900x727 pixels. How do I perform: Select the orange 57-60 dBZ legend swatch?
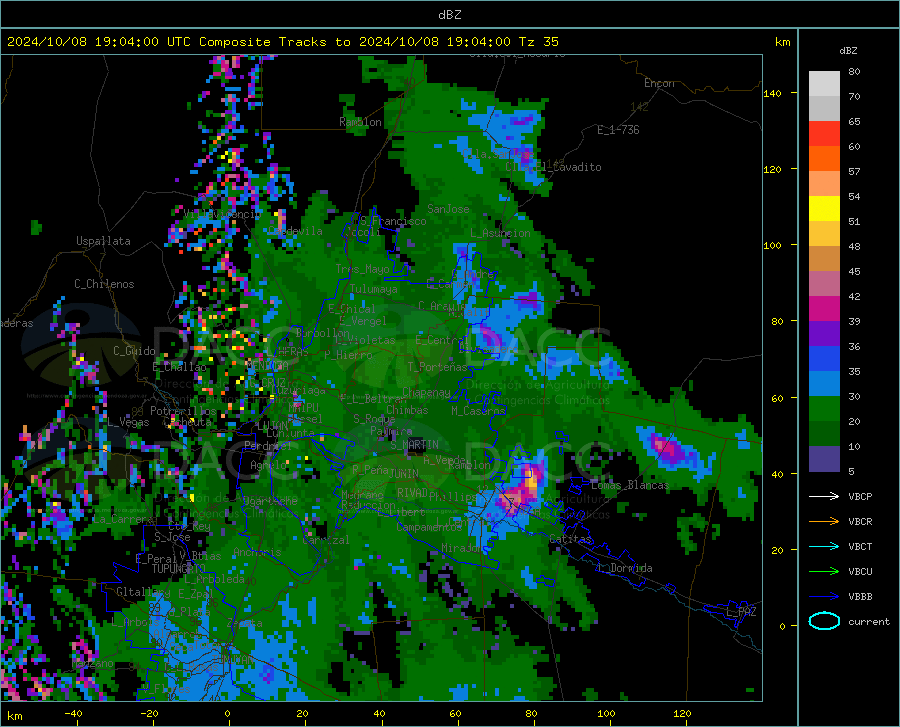[x=824, y=159]
